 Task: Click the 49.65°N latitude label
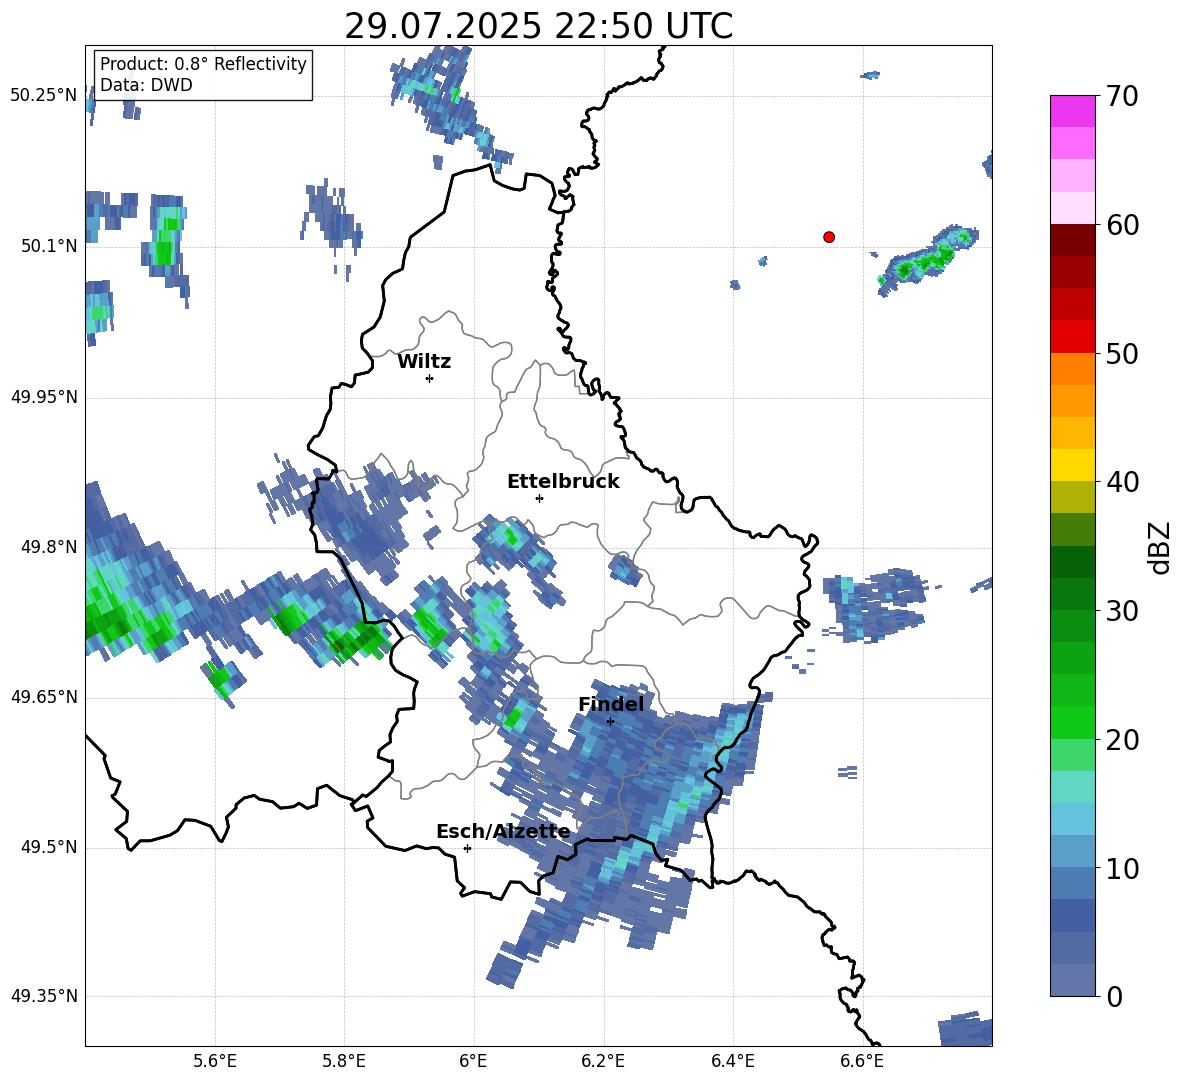(x=44, y=697)
